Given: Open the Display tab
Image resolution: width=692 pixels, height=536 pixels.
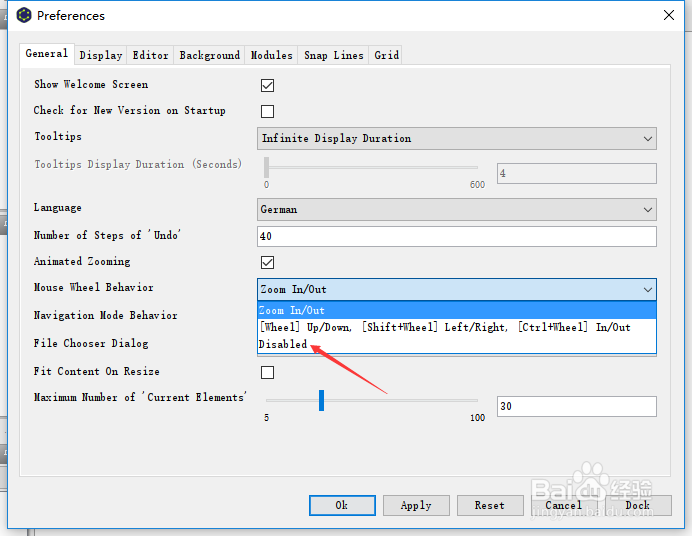Looking at the screenshot, I should 101,55.
